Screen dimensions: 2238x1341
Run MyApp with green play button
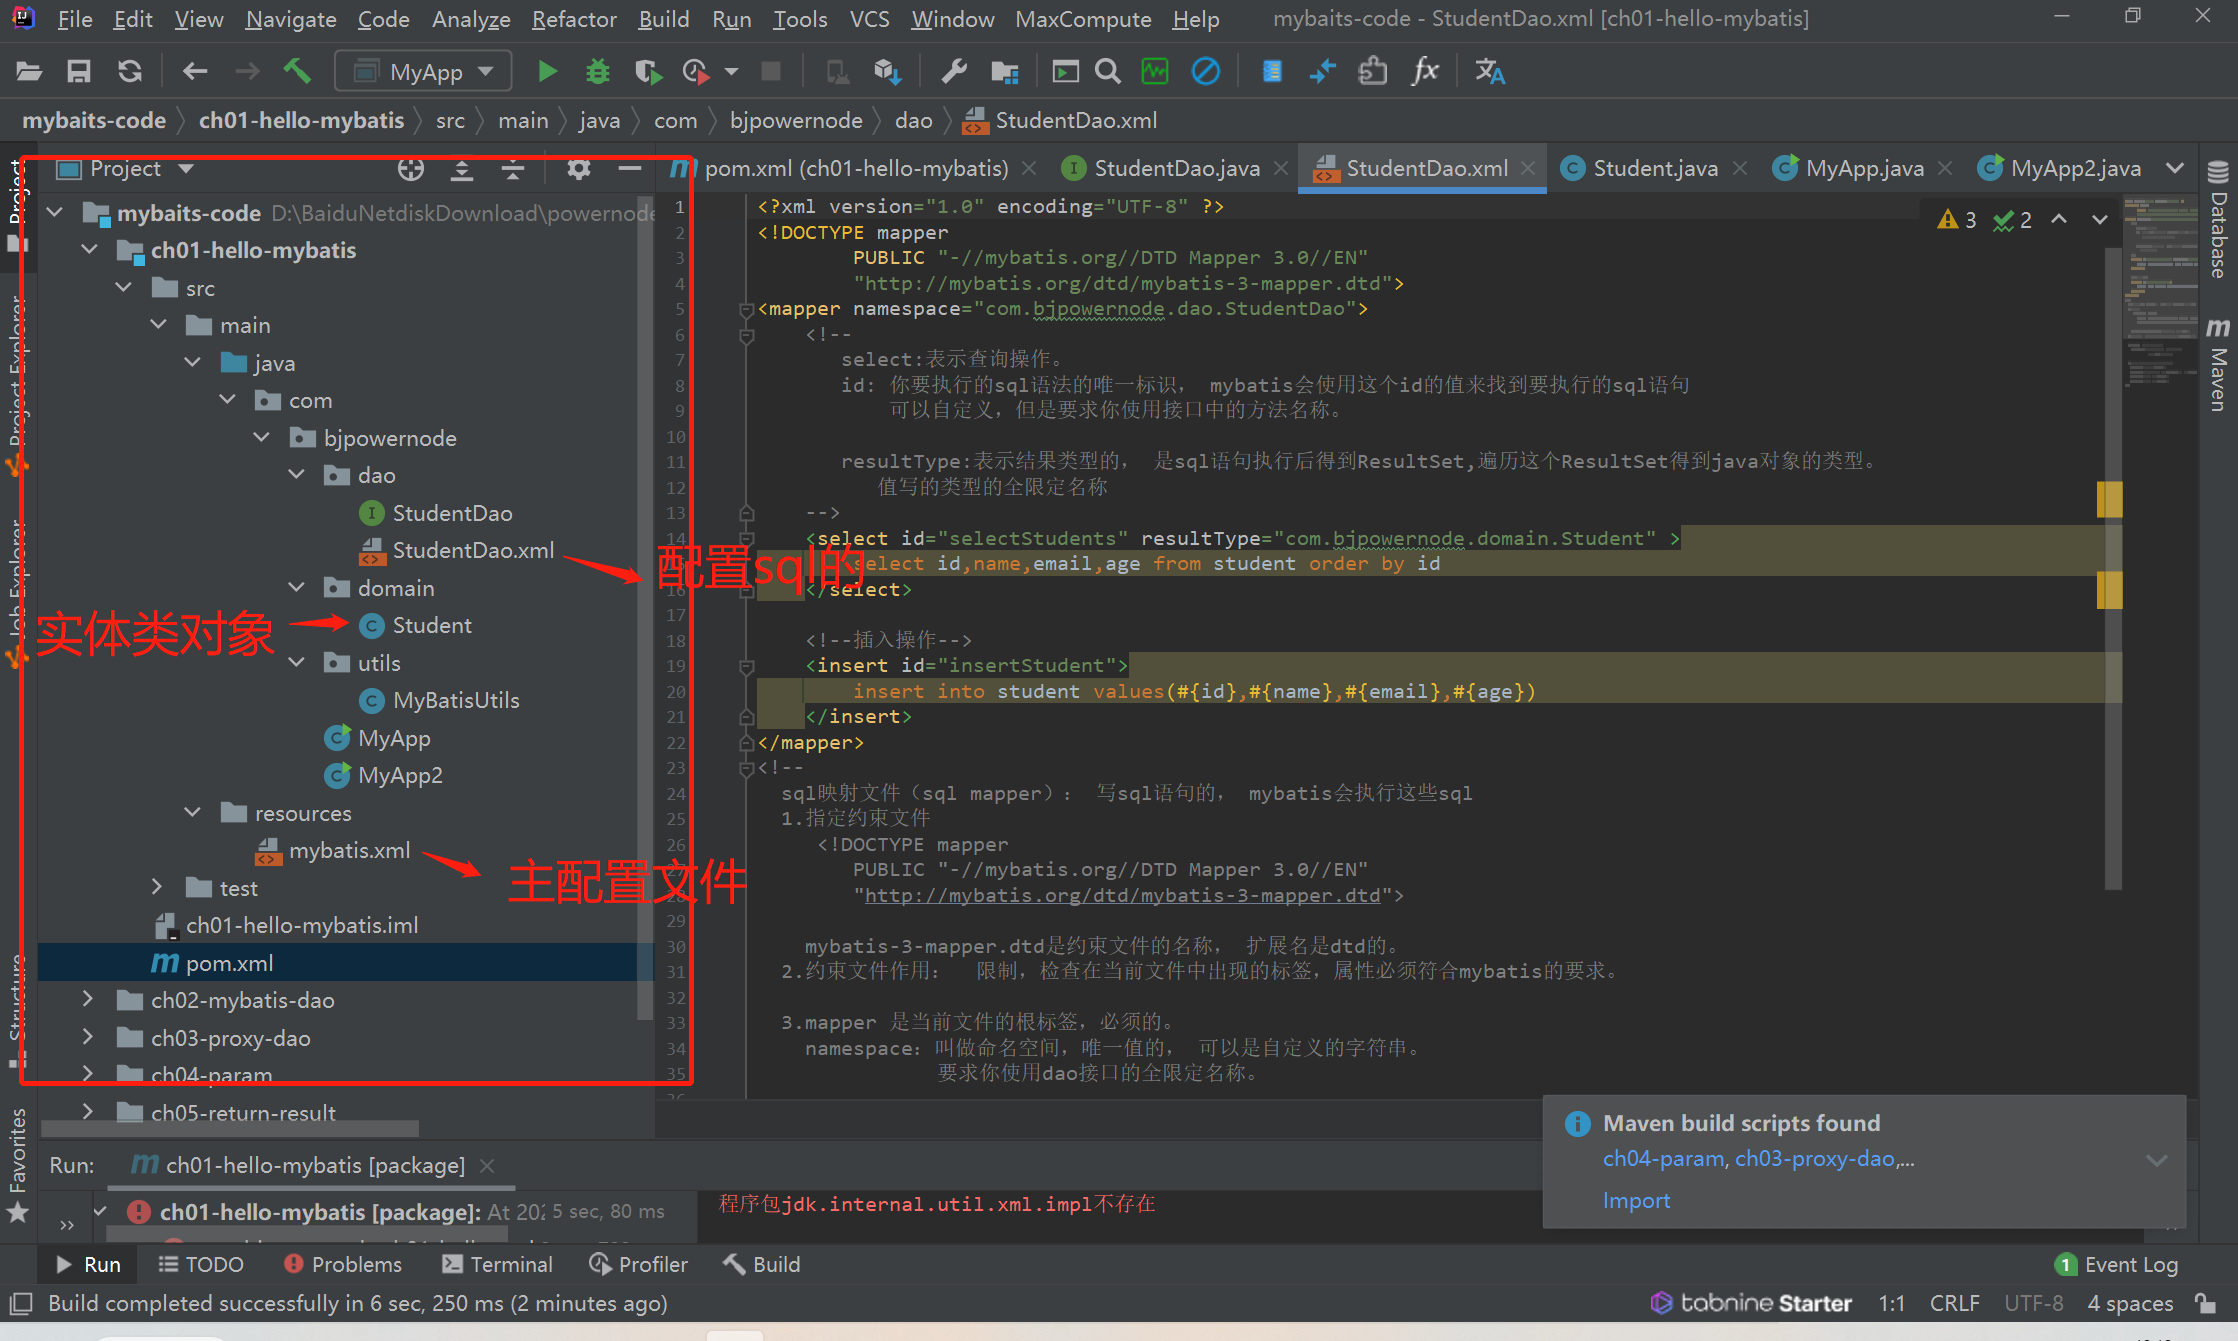point(546,71)
